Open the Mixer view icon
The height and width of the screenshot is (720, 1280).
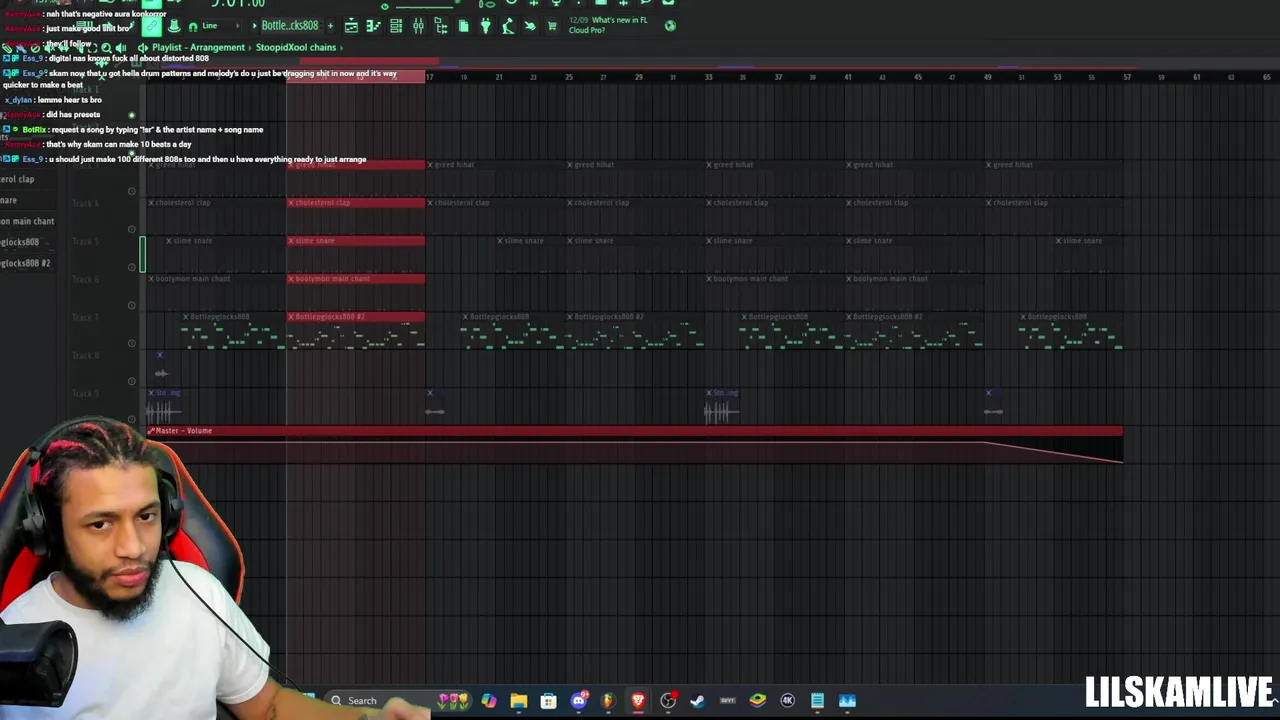tap(418, 26)
